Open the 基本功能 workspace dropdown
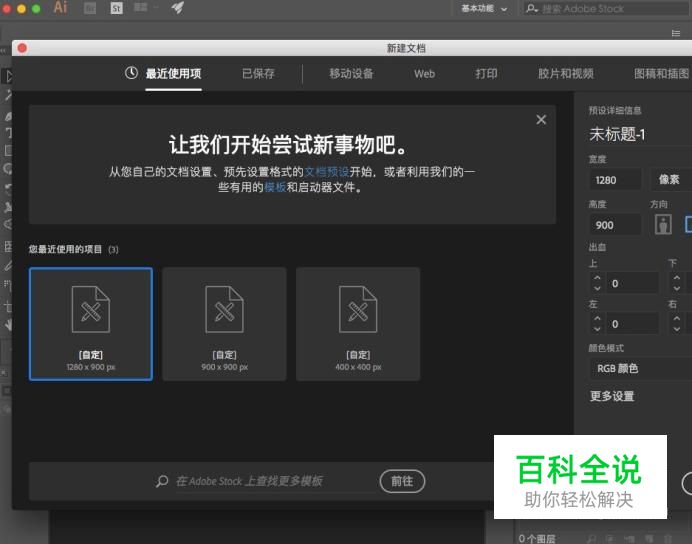The width and height of the screenshot is (692, 544). pyautogui.click(x=484, y=8)
